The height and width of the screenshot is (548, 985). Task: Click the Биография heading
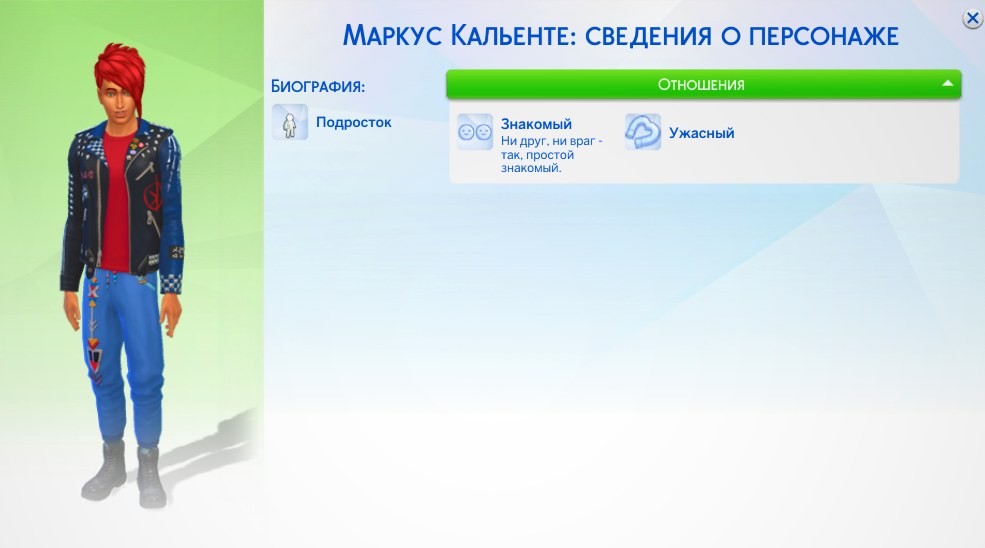click(318, 87)
